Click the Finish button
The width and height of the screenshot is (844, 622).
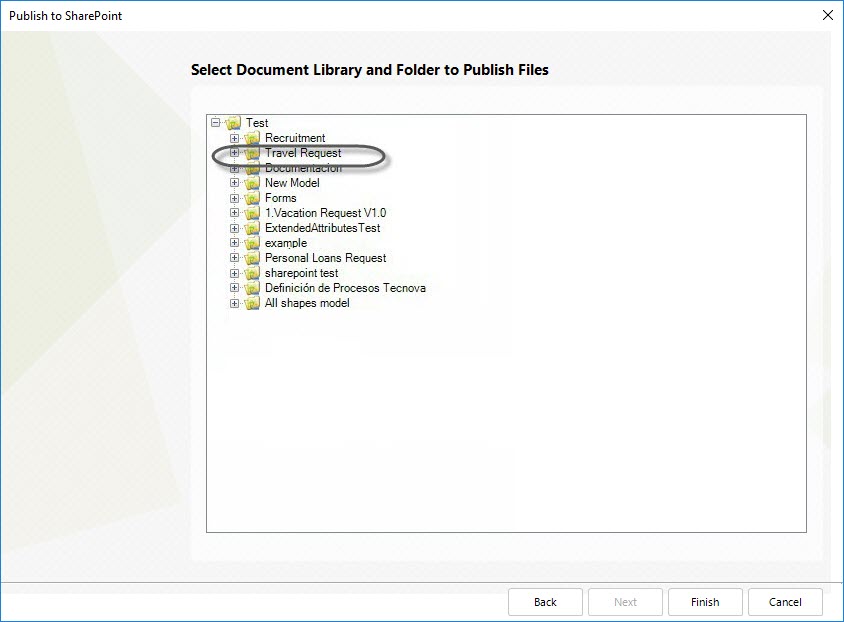point(705,602)
